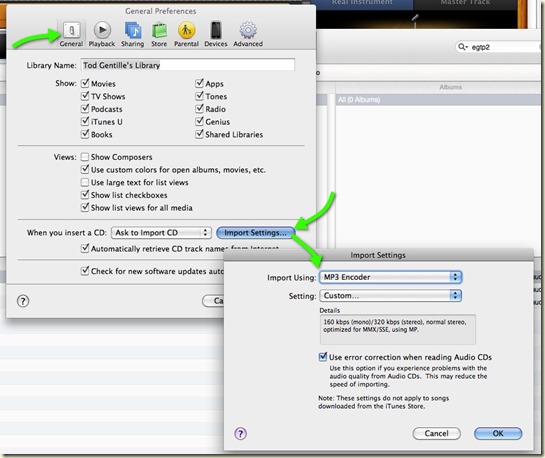The image size is (545, 458).
Task: Toggle Check for new software updates
Action: click(85, 271)
